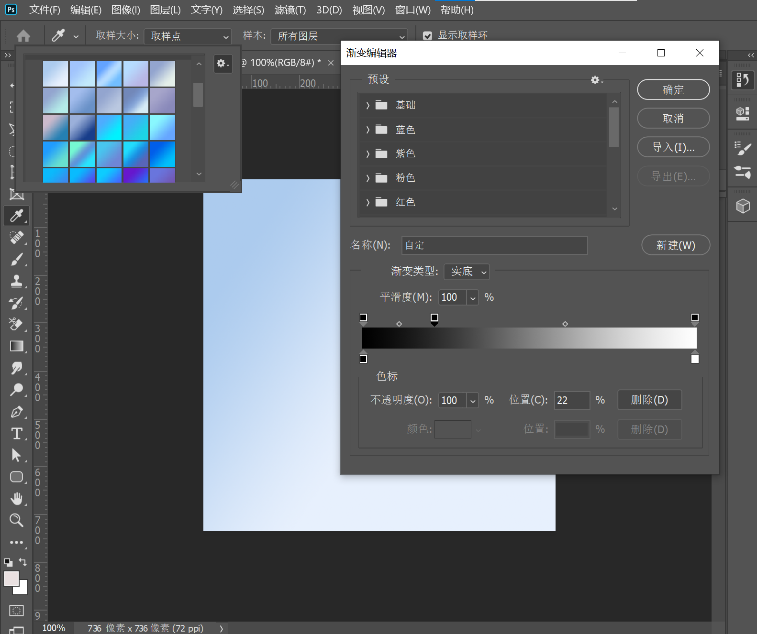757x634 pixels.
Task: Open the Adjustments sliders panel icon
Action: pos(743,172)
